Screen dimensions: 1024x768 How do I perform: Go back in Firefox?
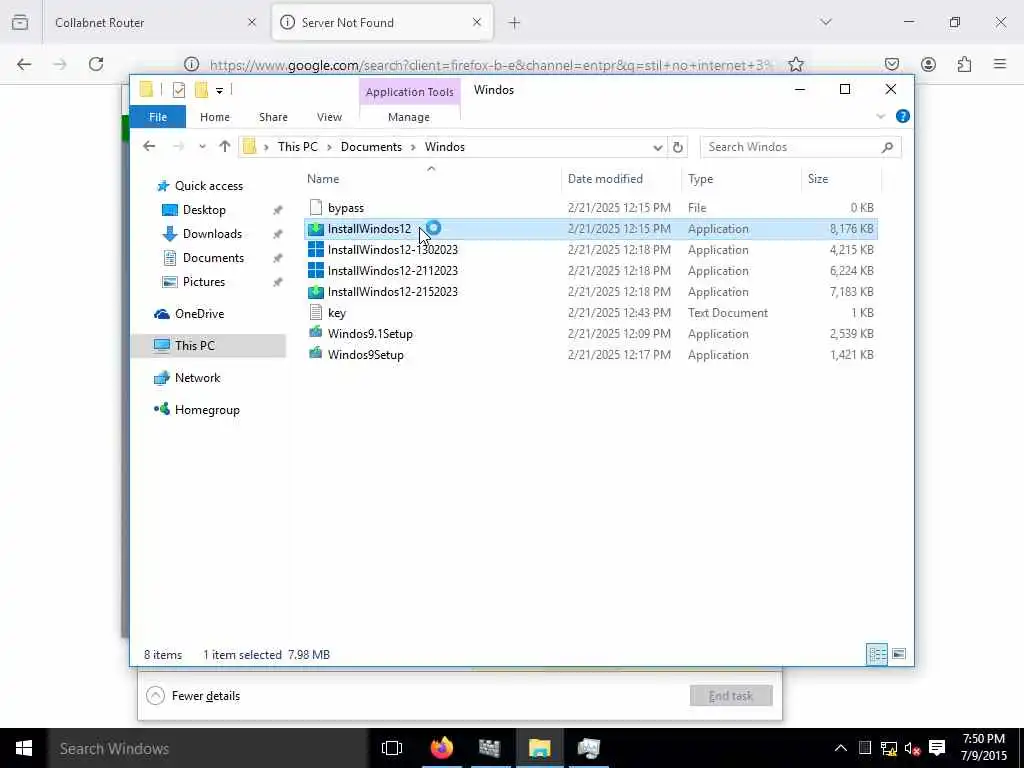(24, 64)
